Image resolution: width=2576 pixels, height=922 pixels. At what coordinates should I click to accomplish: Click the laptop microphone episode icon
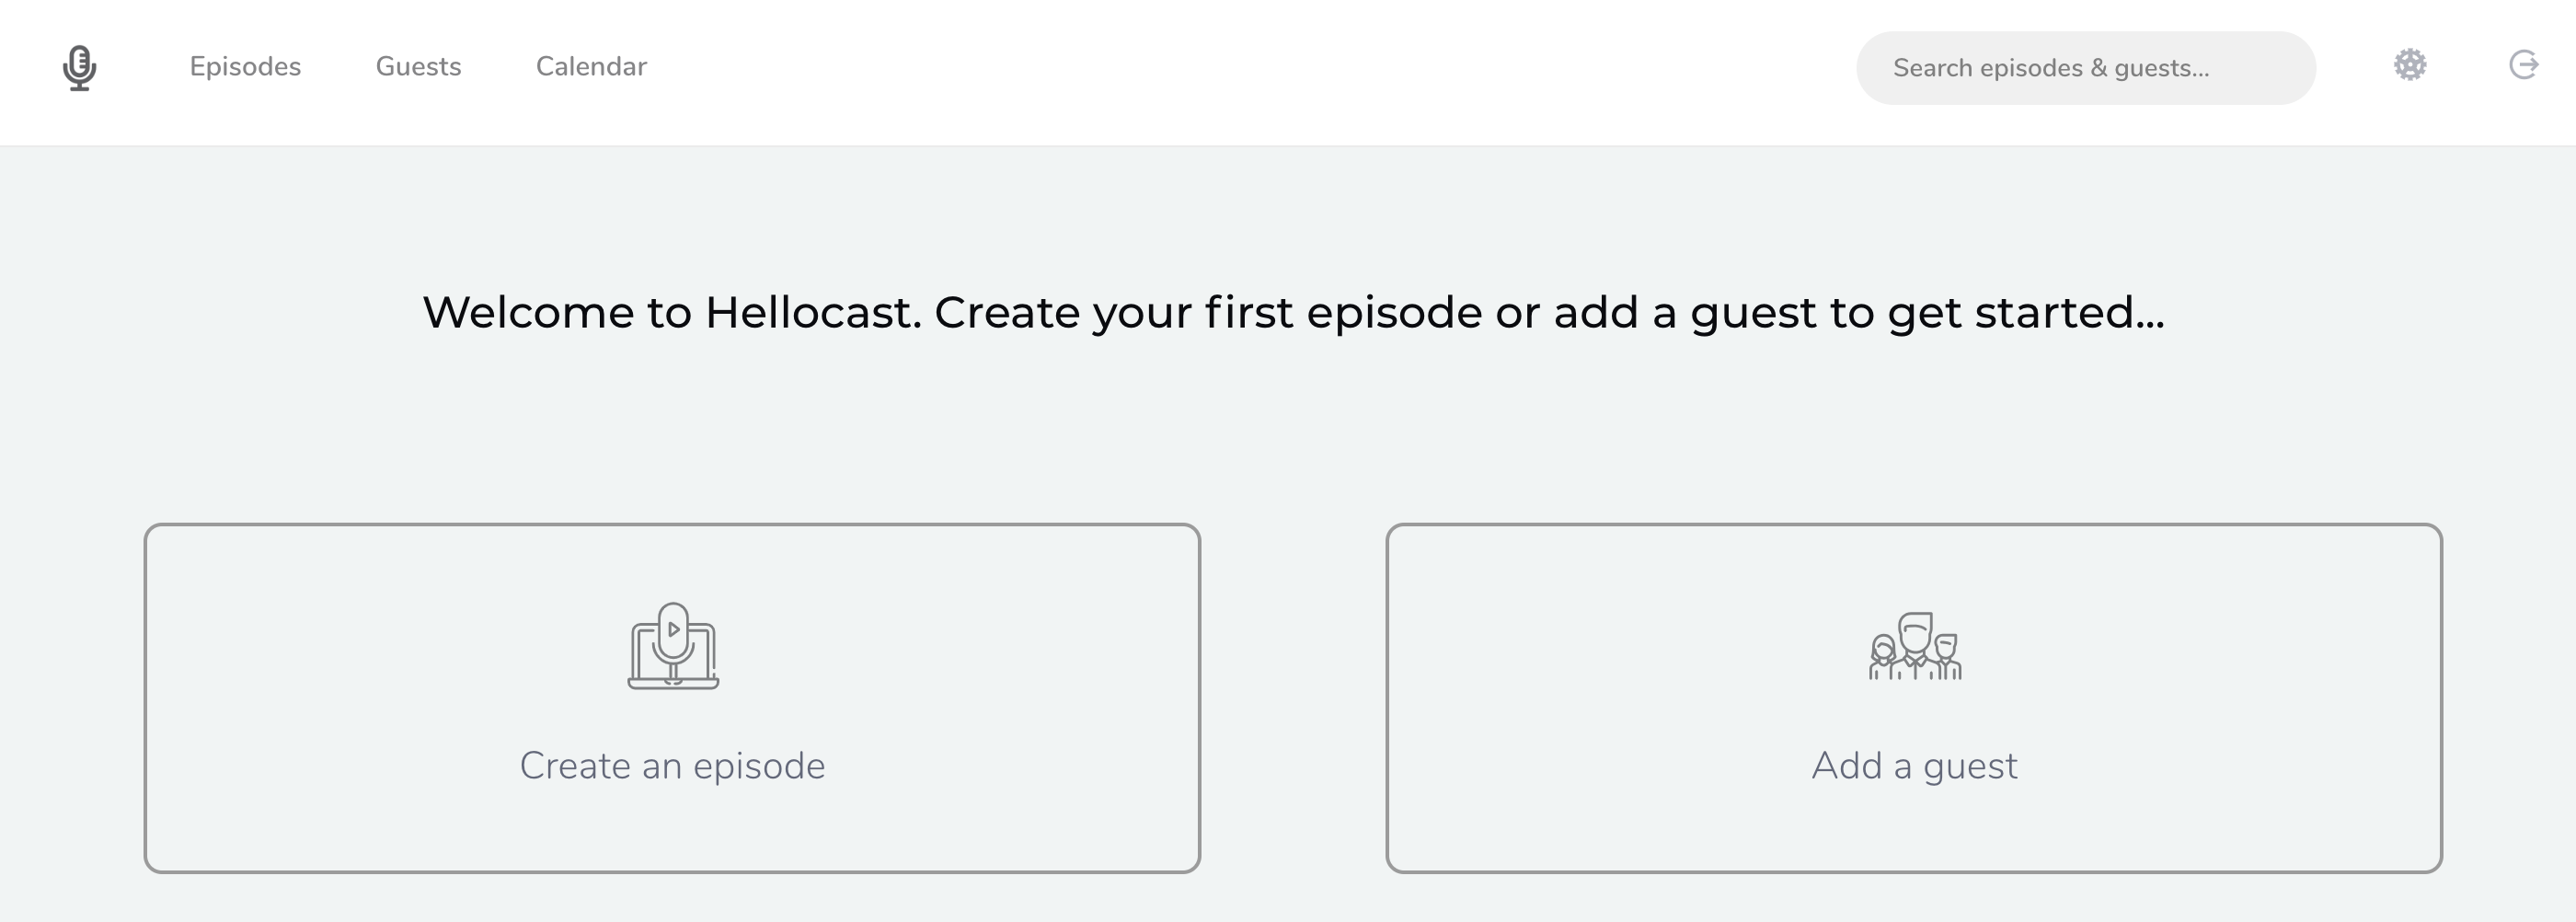(673, 646)
